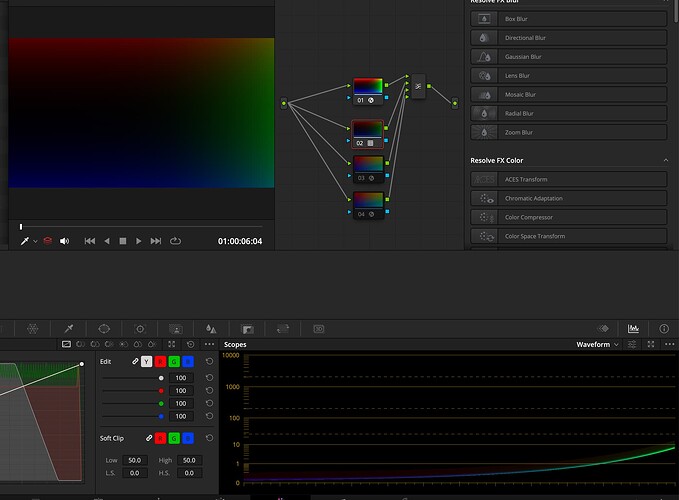Open the Waveform scope type dropdown

pyautogui.click(x=597, y=344)
